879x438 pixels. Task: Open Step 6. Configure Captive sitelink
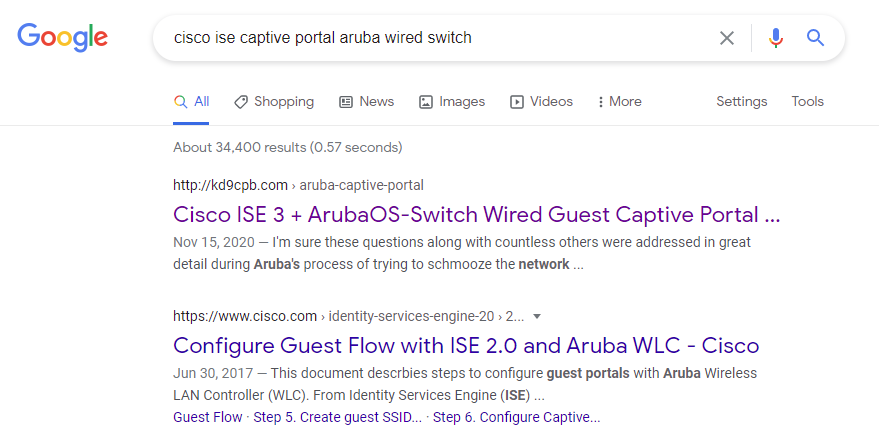click(516, 418)
